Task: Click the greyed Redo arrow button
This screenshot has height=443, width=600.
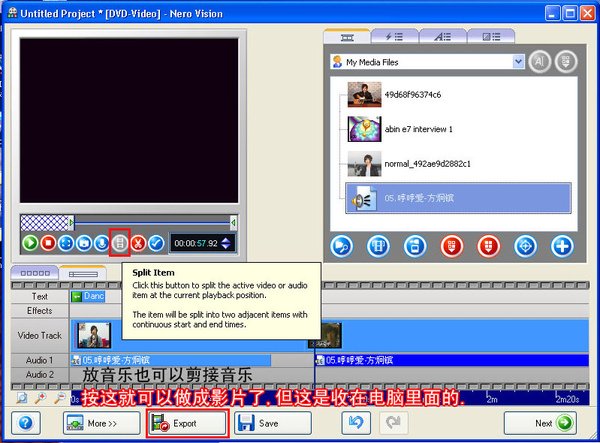Action: coord(394,423)
